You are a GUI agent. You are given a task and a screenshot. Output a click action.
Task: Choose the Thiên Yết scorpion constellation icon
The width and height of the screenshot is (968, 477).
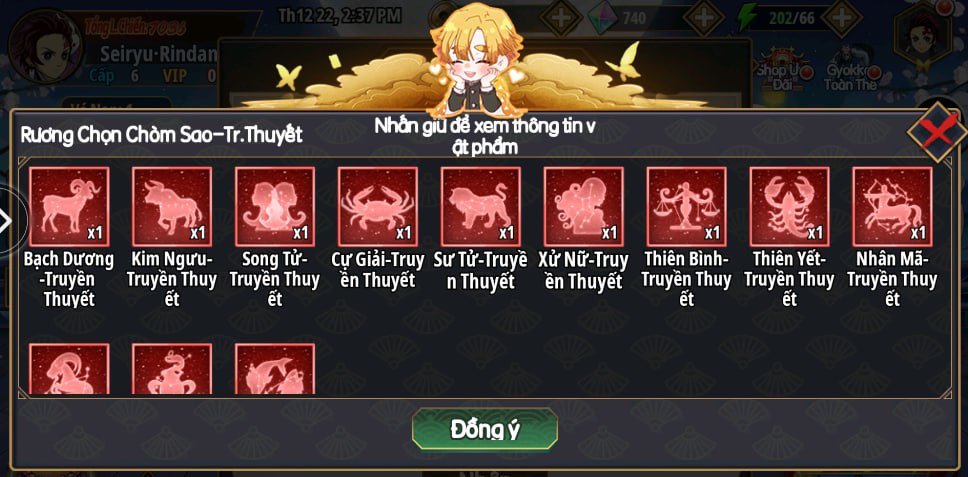point(790,207)
